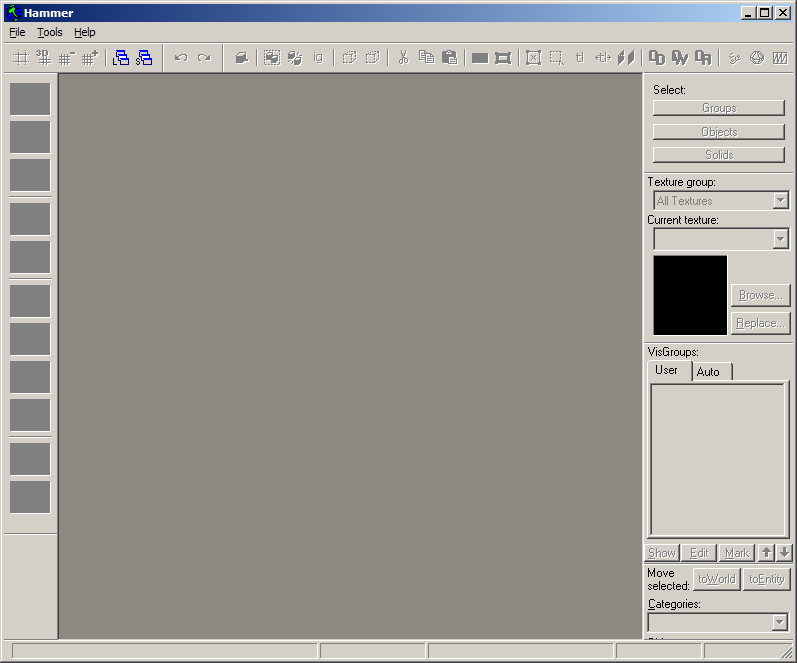Click the toEntity button
Viewport: 797px width, 663px height.
tap(767, 579)
